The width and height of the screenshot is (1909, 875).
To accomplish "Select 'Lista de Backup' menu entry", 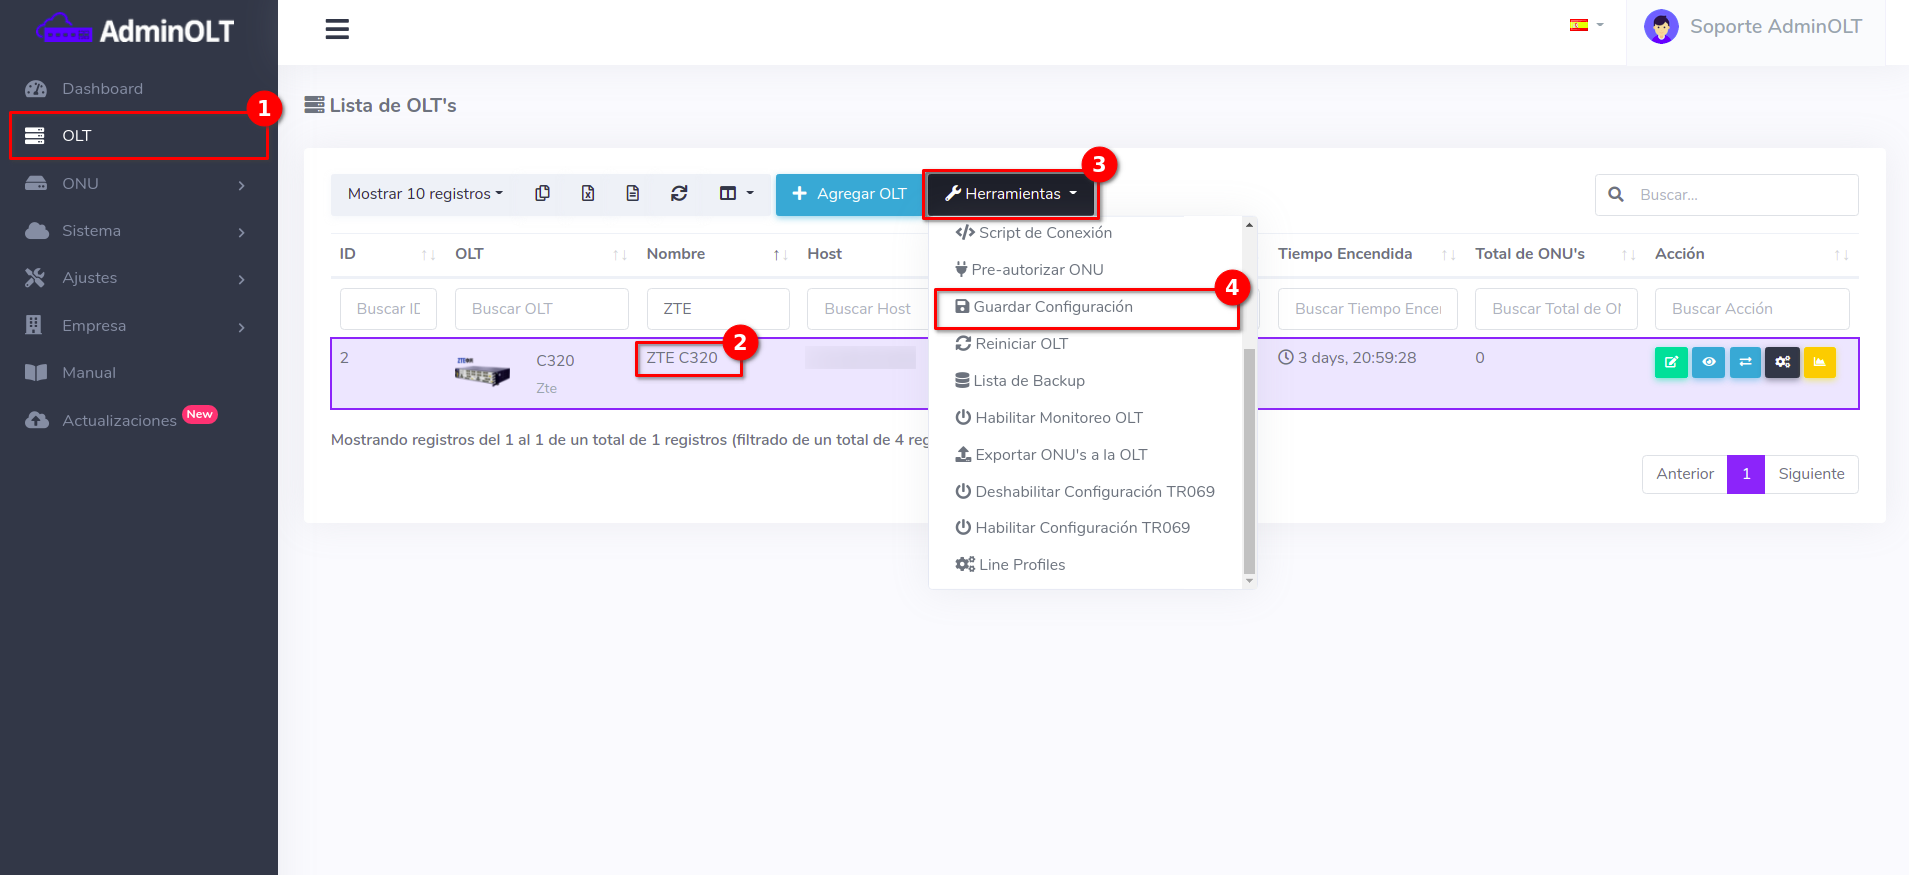I will (1028, 381).
